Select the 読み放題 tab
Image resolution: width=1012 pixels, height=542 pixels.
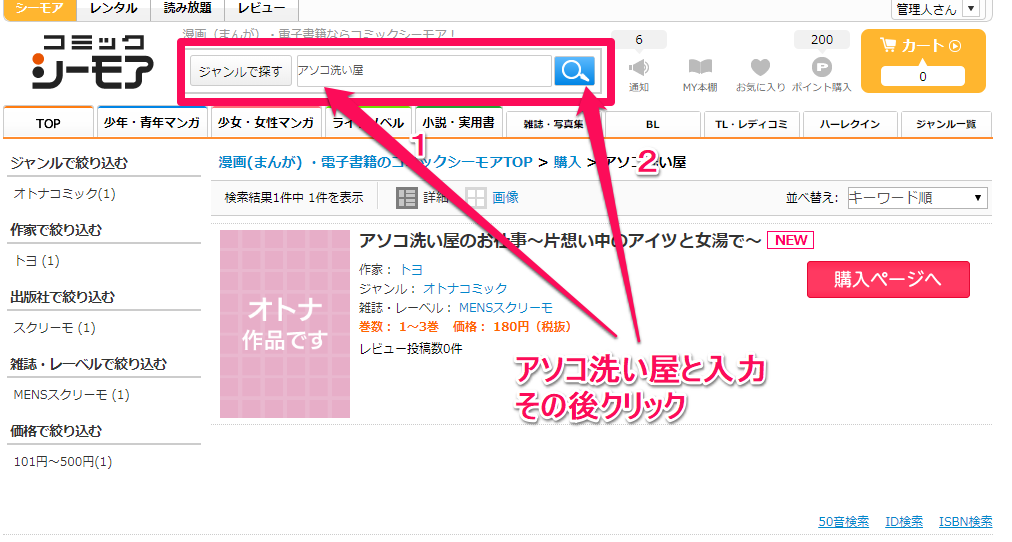tap(187, 9)
